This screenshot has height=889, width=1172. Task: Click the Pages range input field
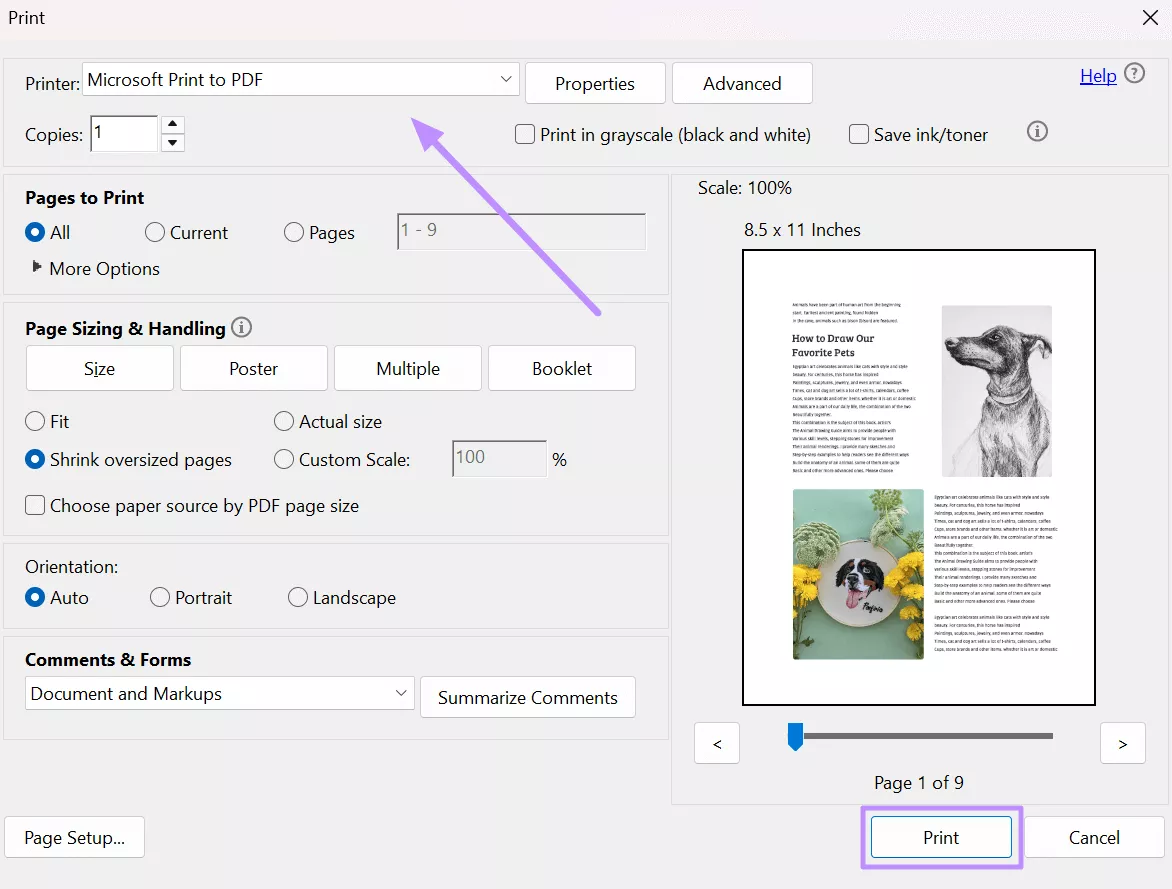pos(520,231)
